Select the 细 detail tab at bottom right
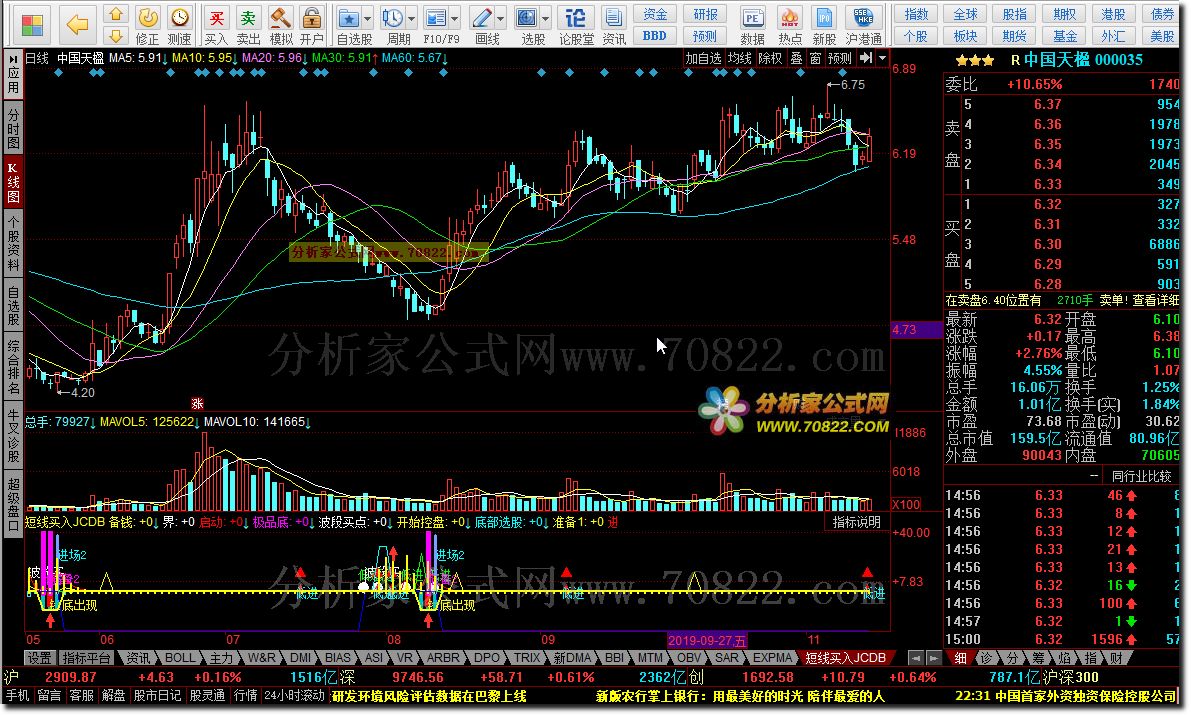Image resolution: width=1191 pixels, height=715 pixels. point(961,658)
